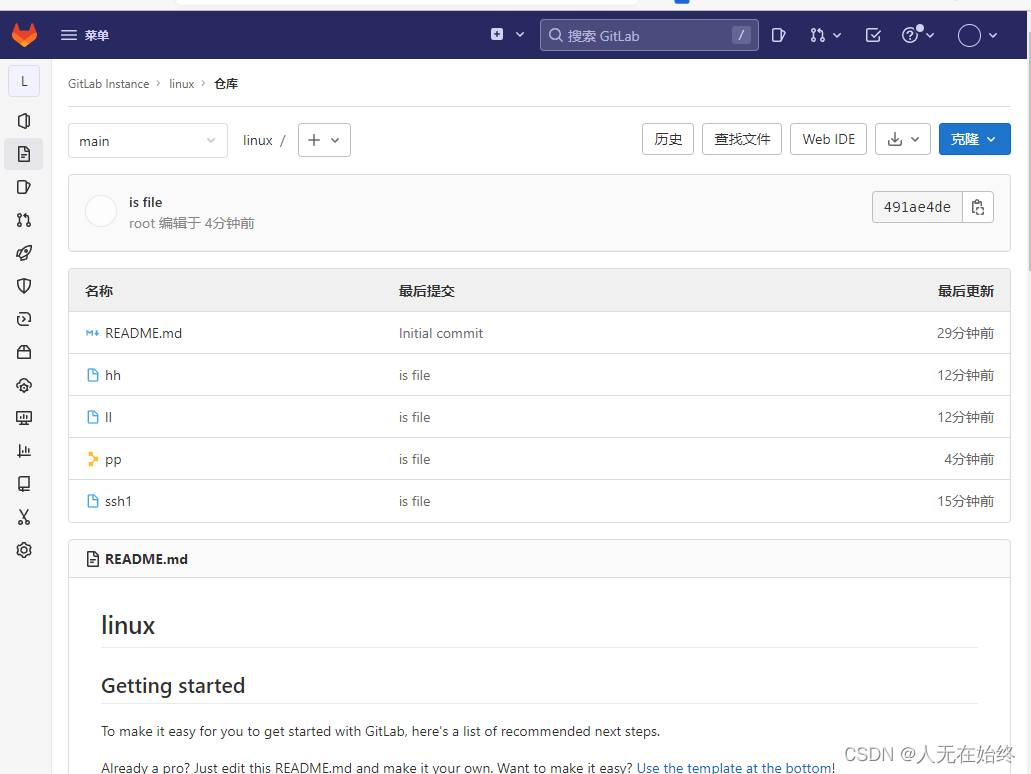
Task: Expand the merge requests dropdown arrow
Action: click(x=837, y=36)
